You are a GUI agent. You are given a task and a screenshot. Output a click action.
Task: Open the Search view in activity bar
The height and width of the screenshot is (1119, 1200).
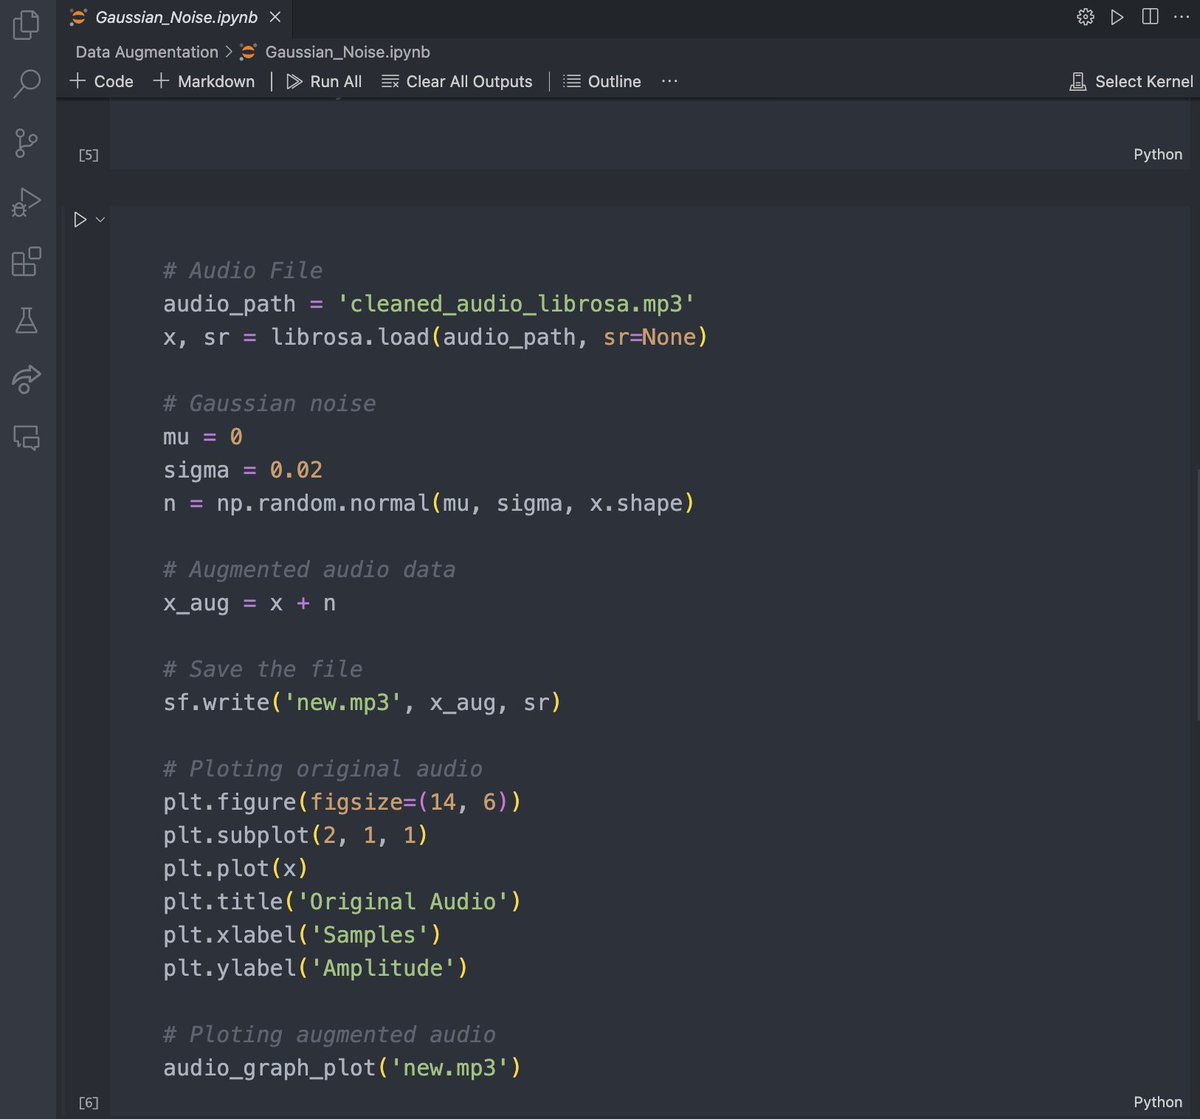click(x=26, y=84)
